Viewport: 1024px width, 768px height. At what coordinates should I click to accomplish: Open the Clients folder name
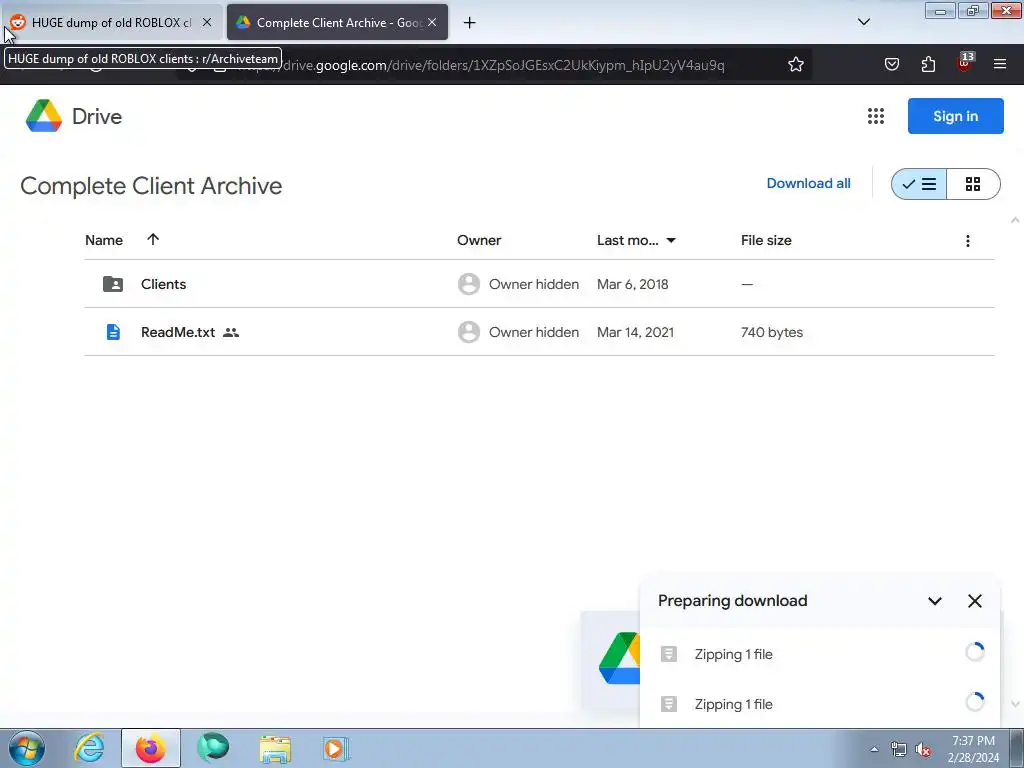pyautogui.click(x=163, y=284)
